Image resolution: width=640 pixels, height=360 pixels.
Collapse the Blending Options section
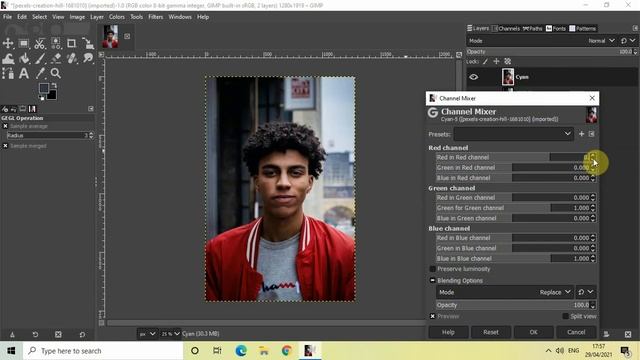pos(433,280)
